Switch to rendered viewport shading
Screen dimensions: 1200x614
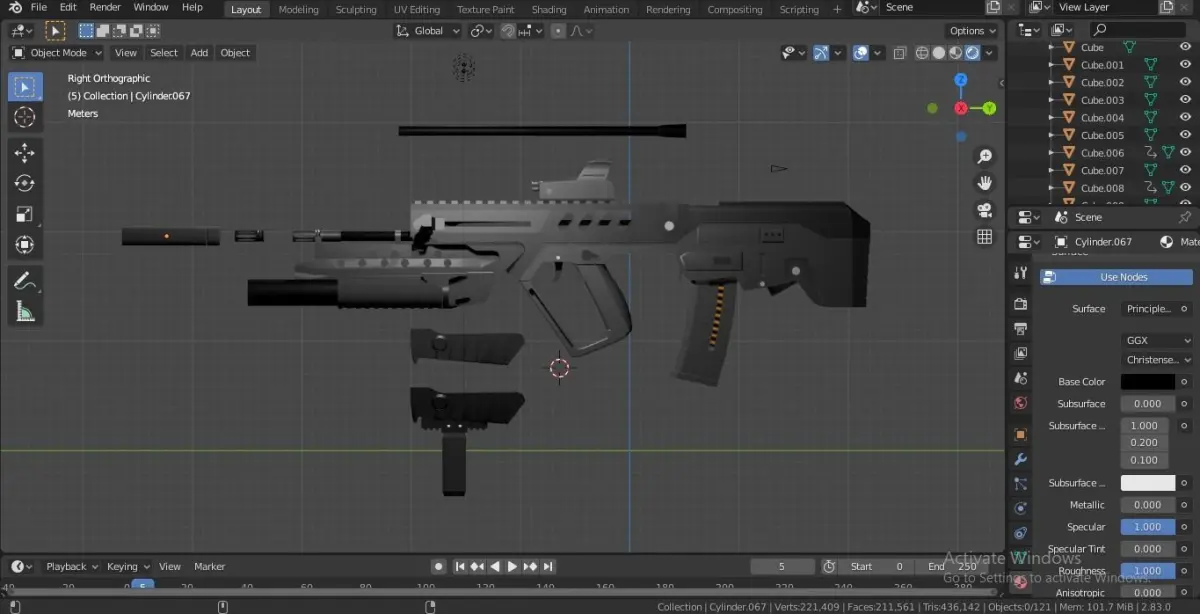971,53
